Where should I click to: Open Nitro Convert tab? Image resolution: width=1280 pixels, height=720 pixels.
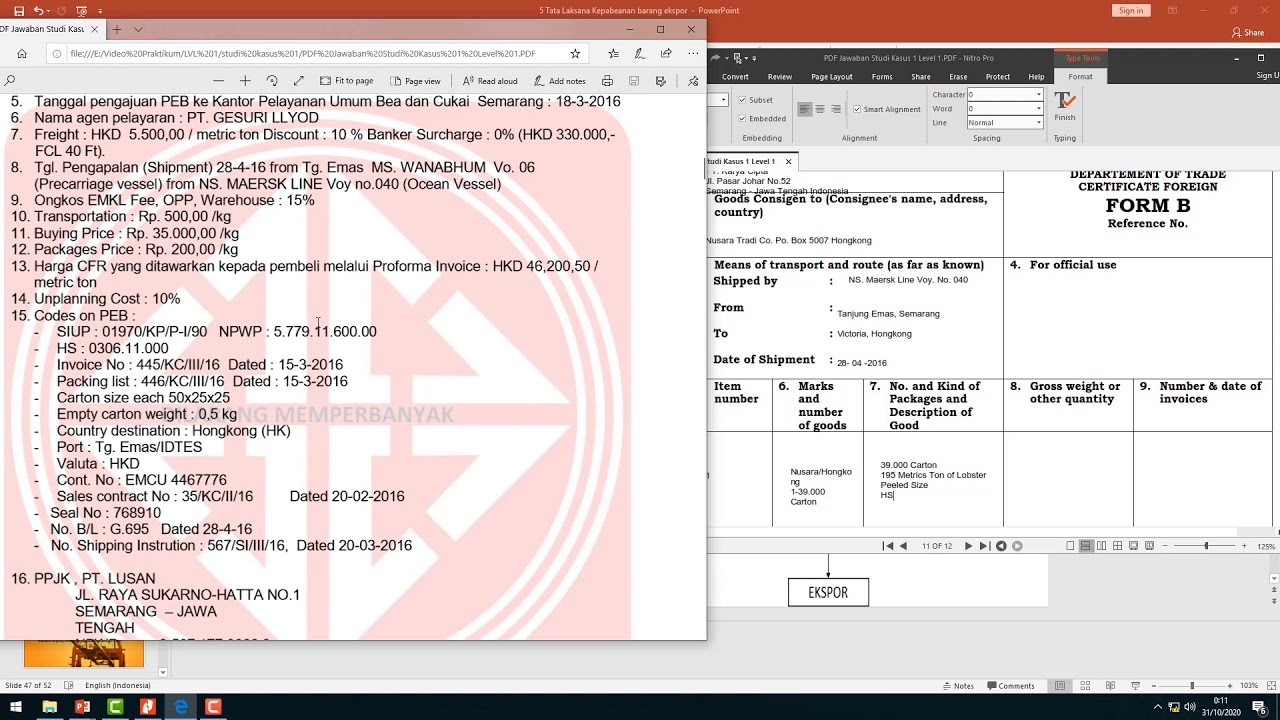[735, 77]
